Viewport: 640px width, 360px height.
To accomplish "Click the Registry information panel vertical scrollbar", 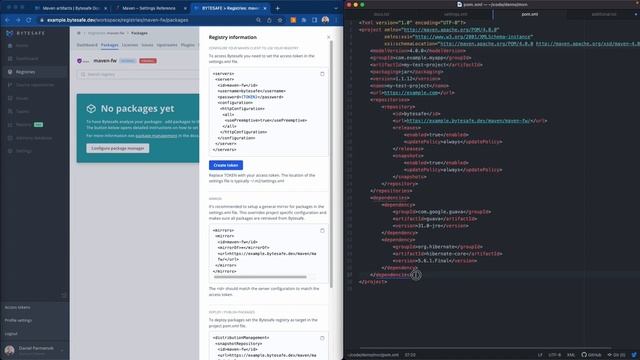I will click(331, 163).
